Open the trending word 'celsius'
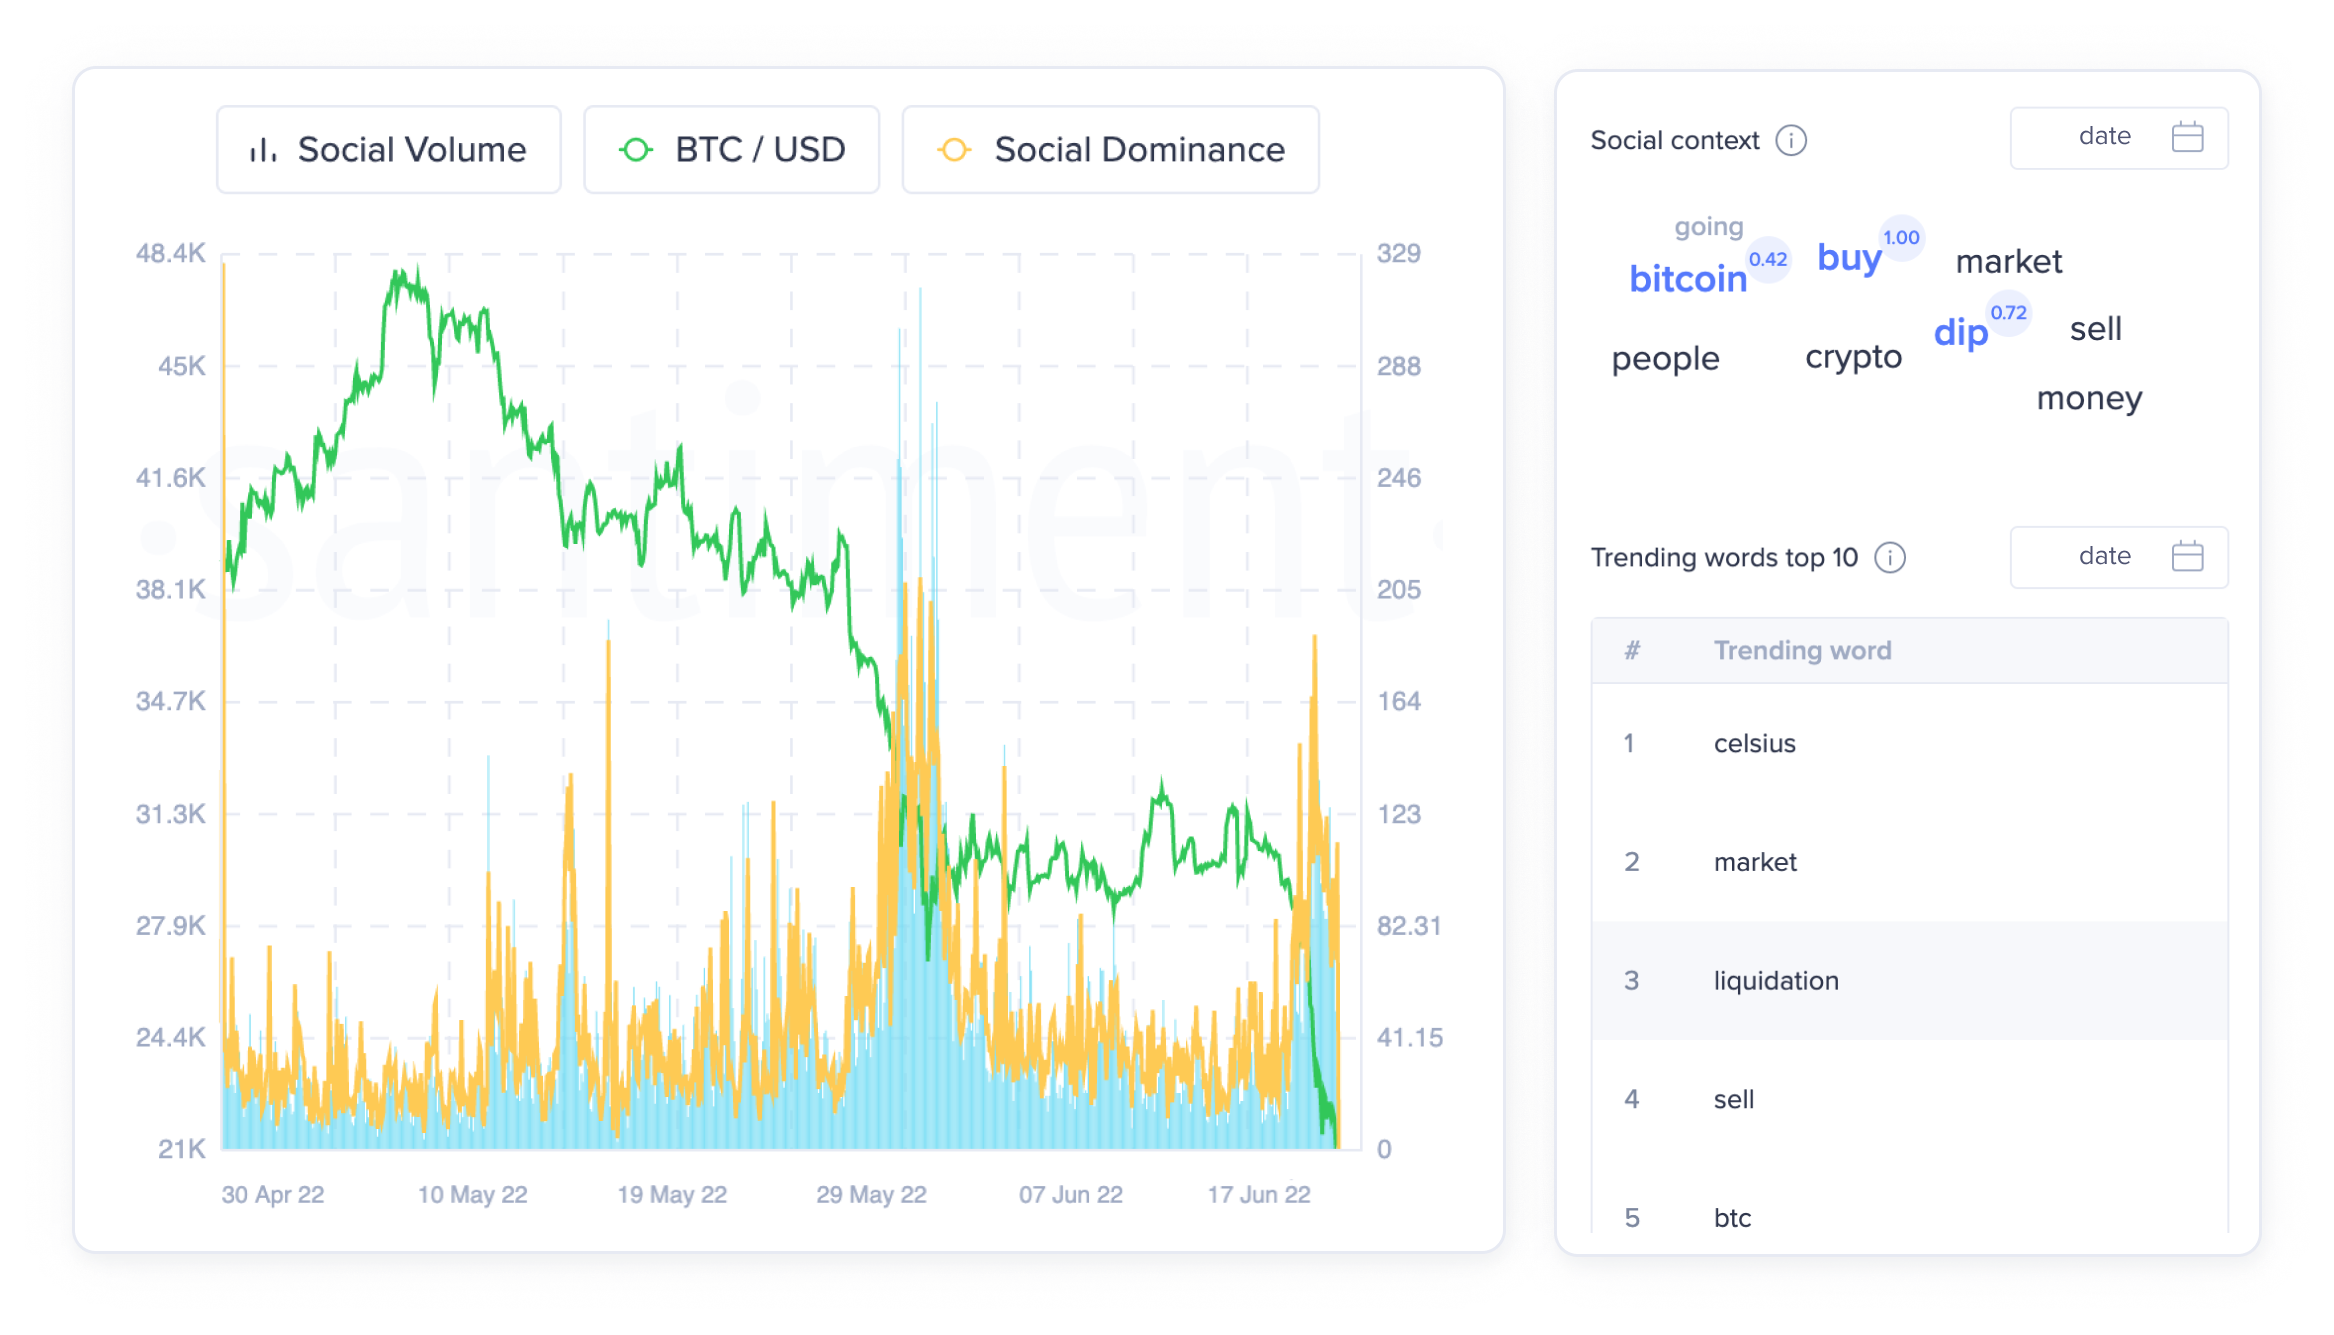The width and height of the screenshot is (2334, 1335). (x=1755, y=743)
